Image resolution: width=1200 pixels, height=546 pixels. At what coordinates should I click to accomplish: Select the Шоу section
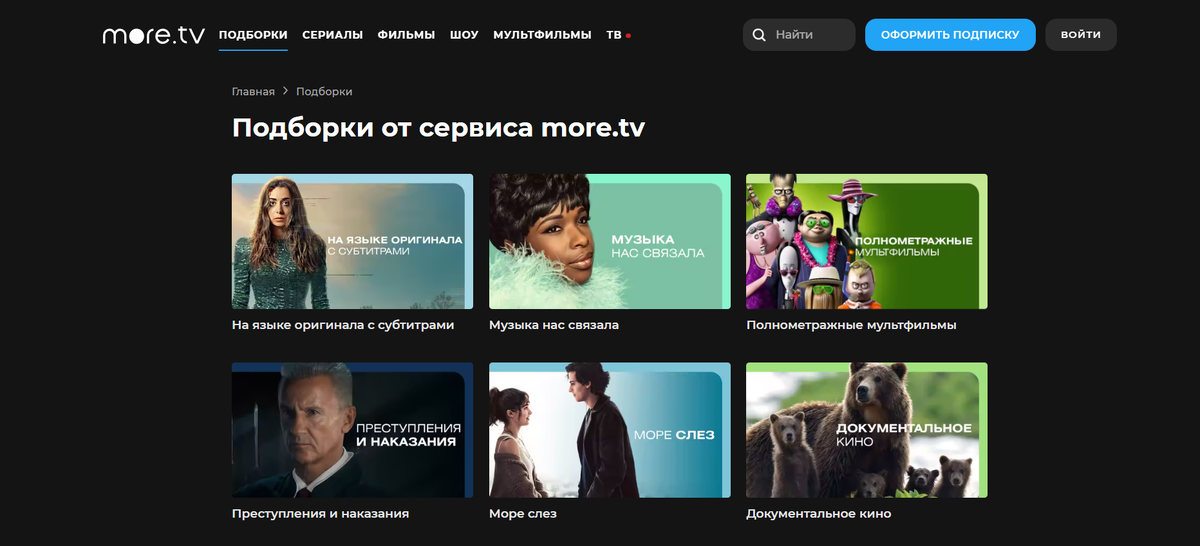coord(464,34)
